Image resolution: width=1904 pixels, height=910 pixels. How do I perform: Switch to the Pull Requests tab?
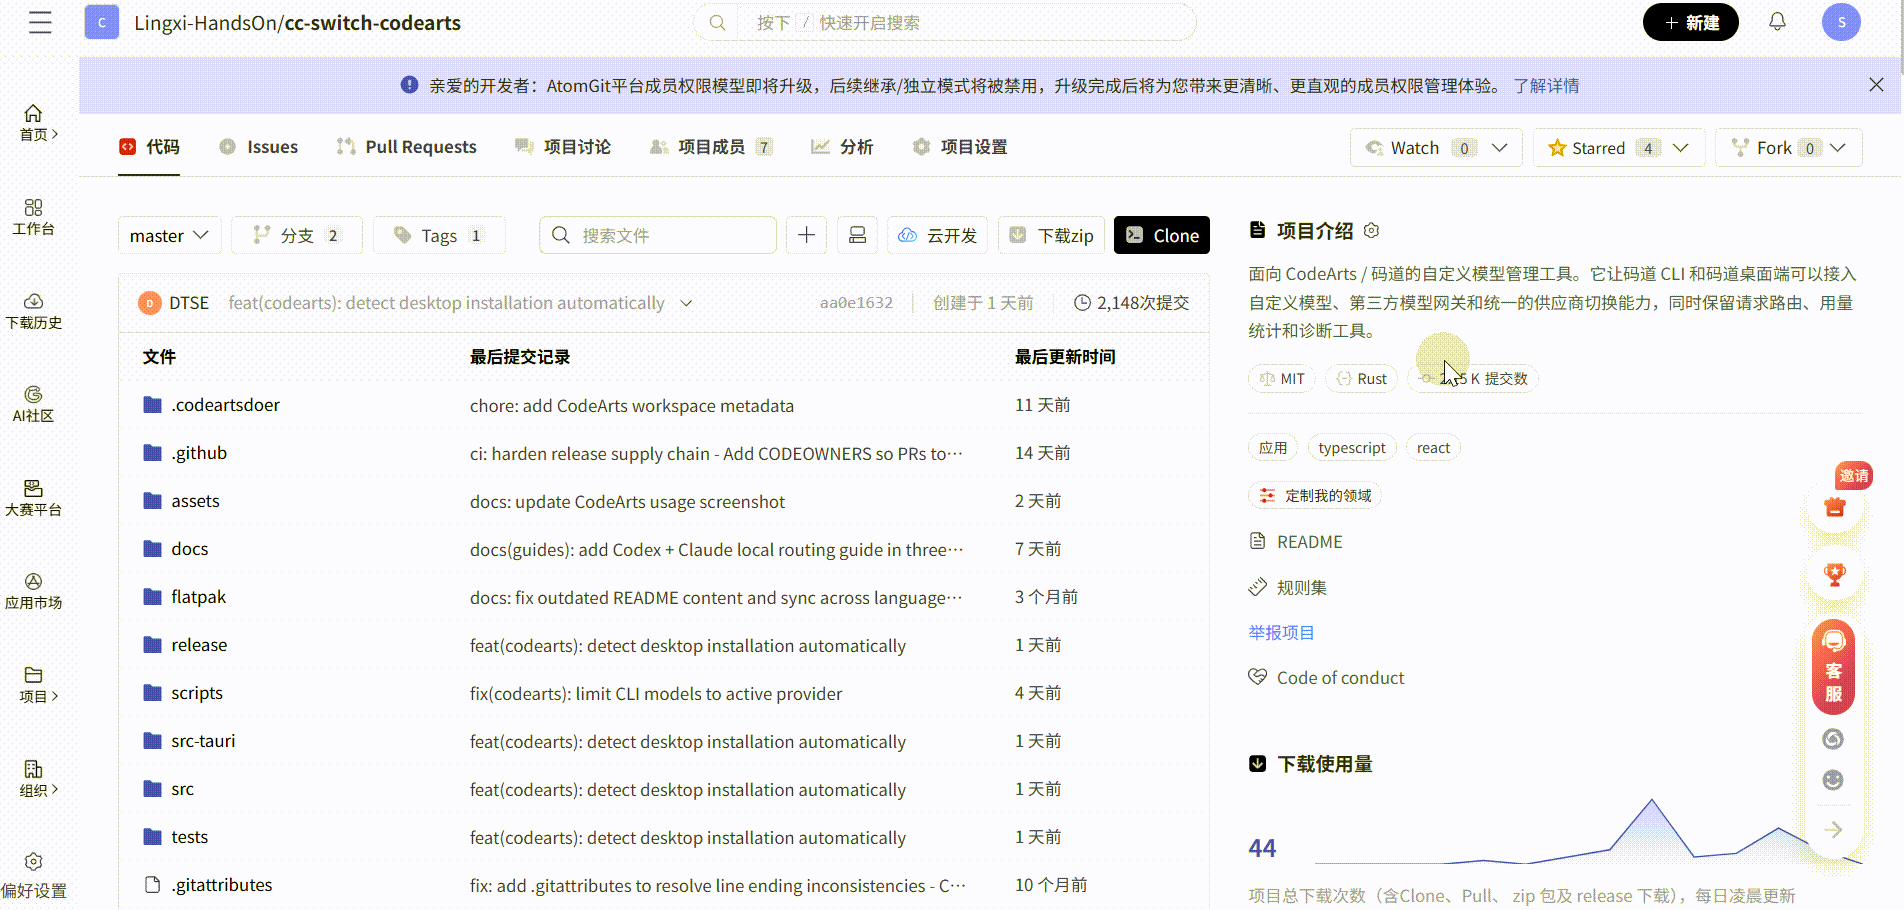(x=406, y=147)
